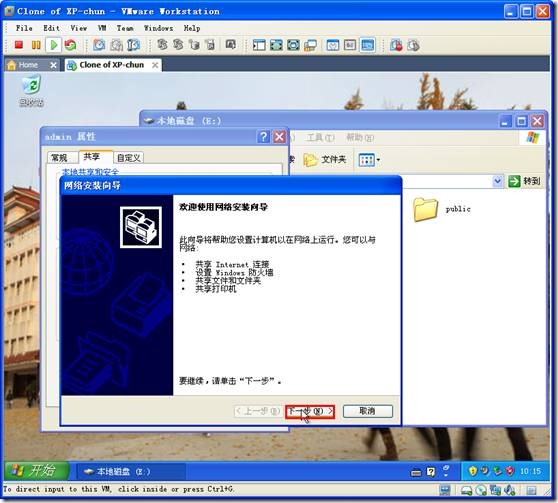558x503 pixels.
Task: Click the Folders icon in Explorer toolbar
Action: click(325, 159)
